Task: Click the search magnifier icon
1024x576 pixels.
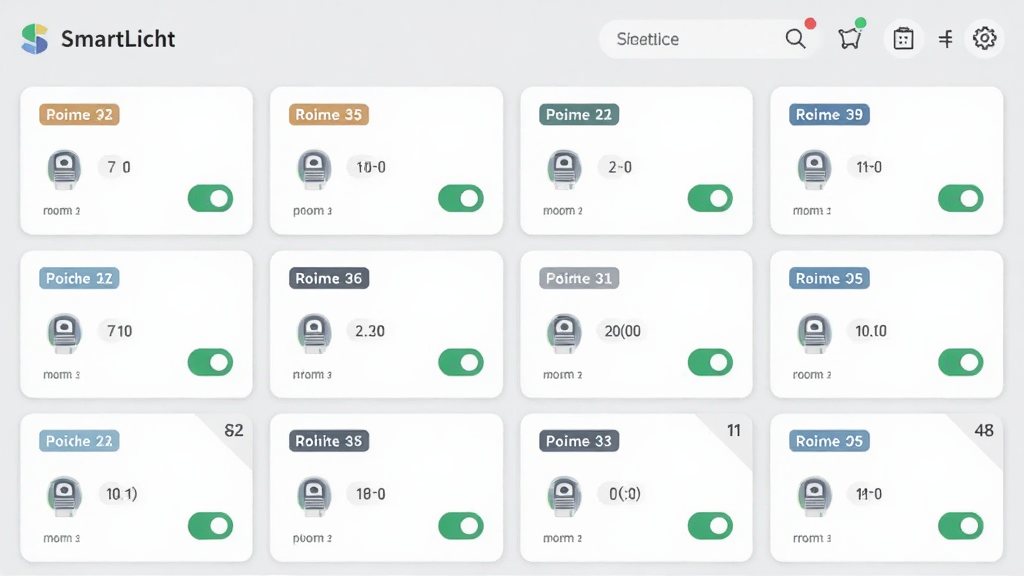Action: coord(795,39)
